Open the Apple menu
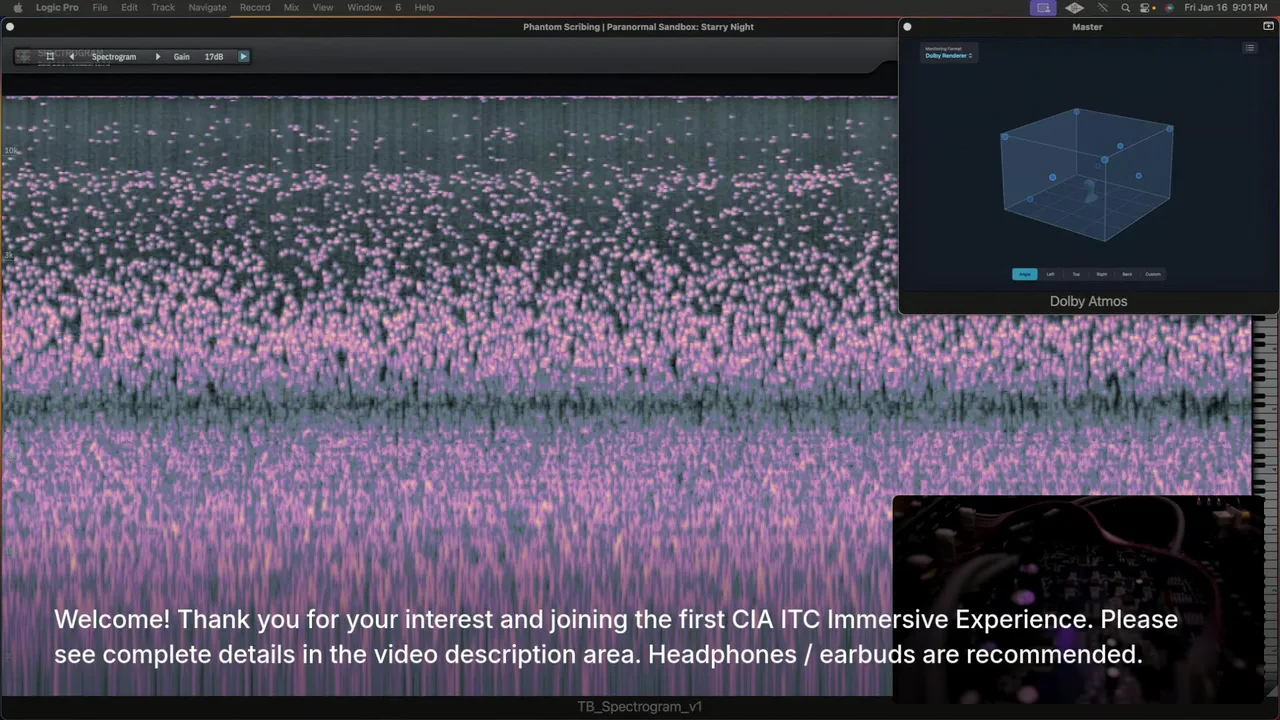 pos(17,7)
